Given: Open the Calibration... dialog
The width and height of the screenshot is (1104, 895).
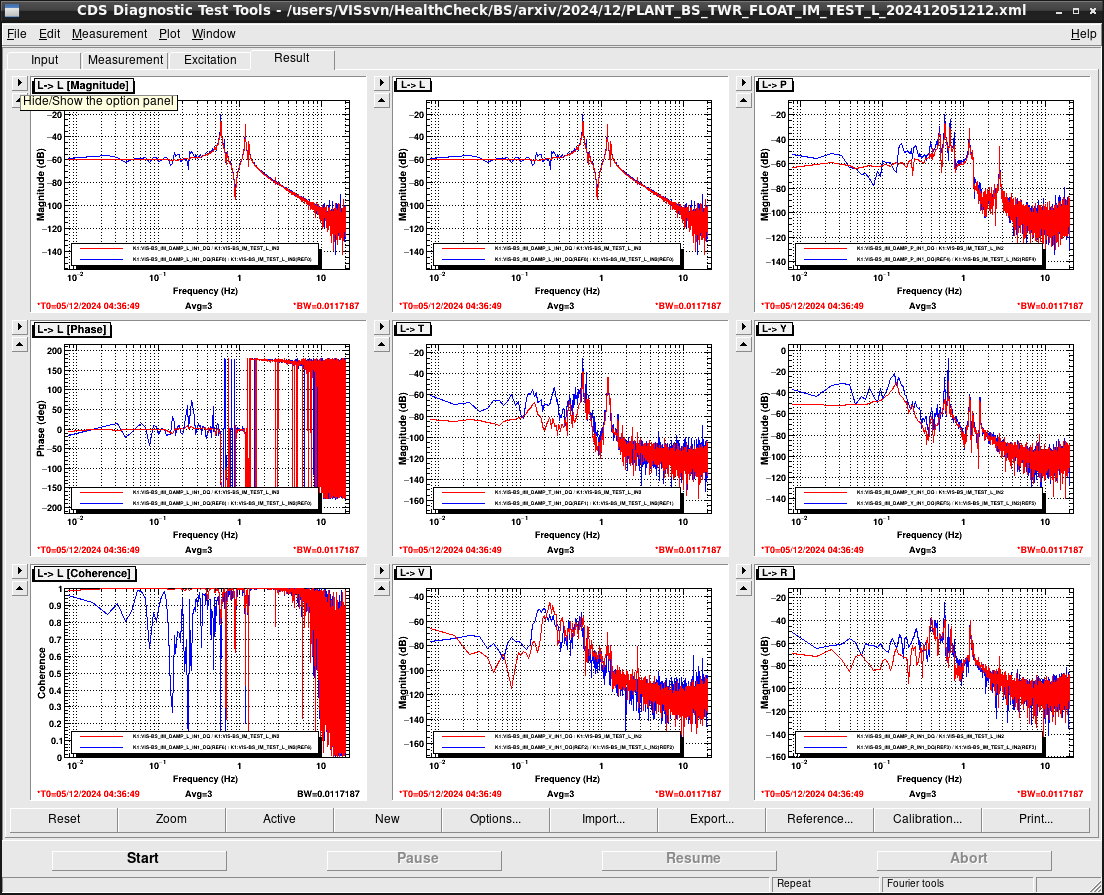Looking at the screenshot, I should click(927, 819).
